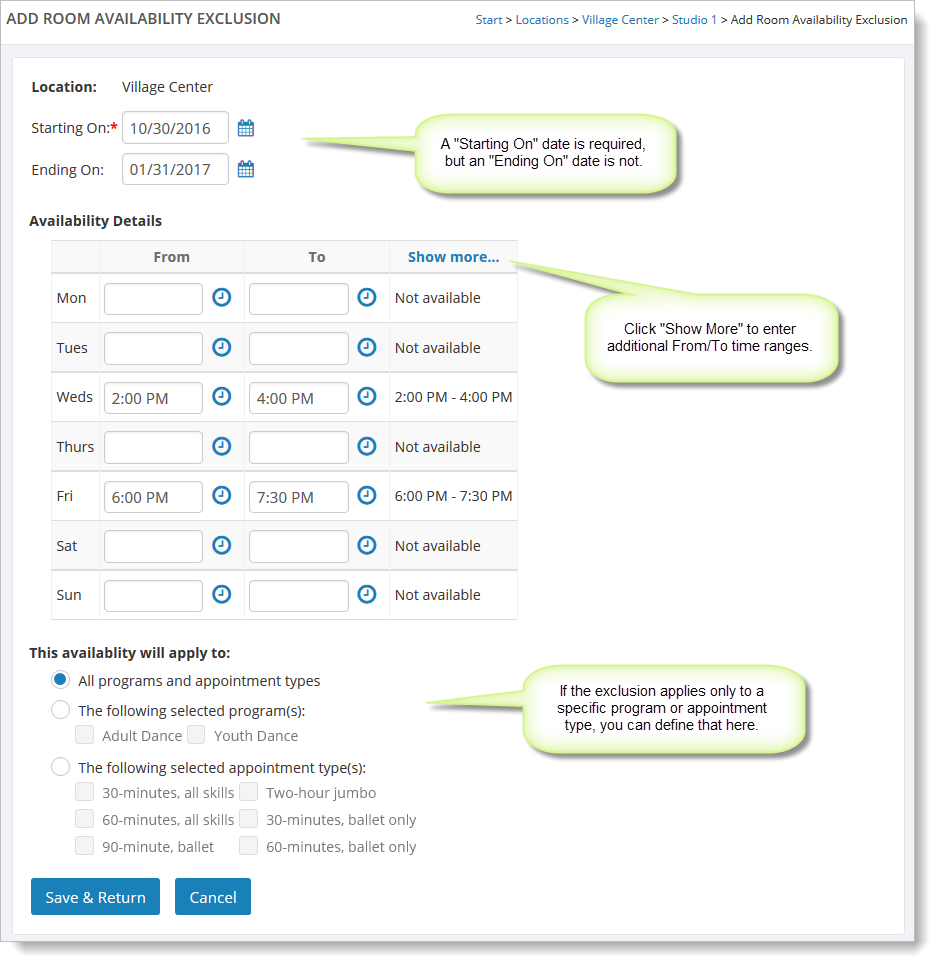Click the Tues From time field
The height and width of the screenshot is (967, 940).
coord(154,348)
